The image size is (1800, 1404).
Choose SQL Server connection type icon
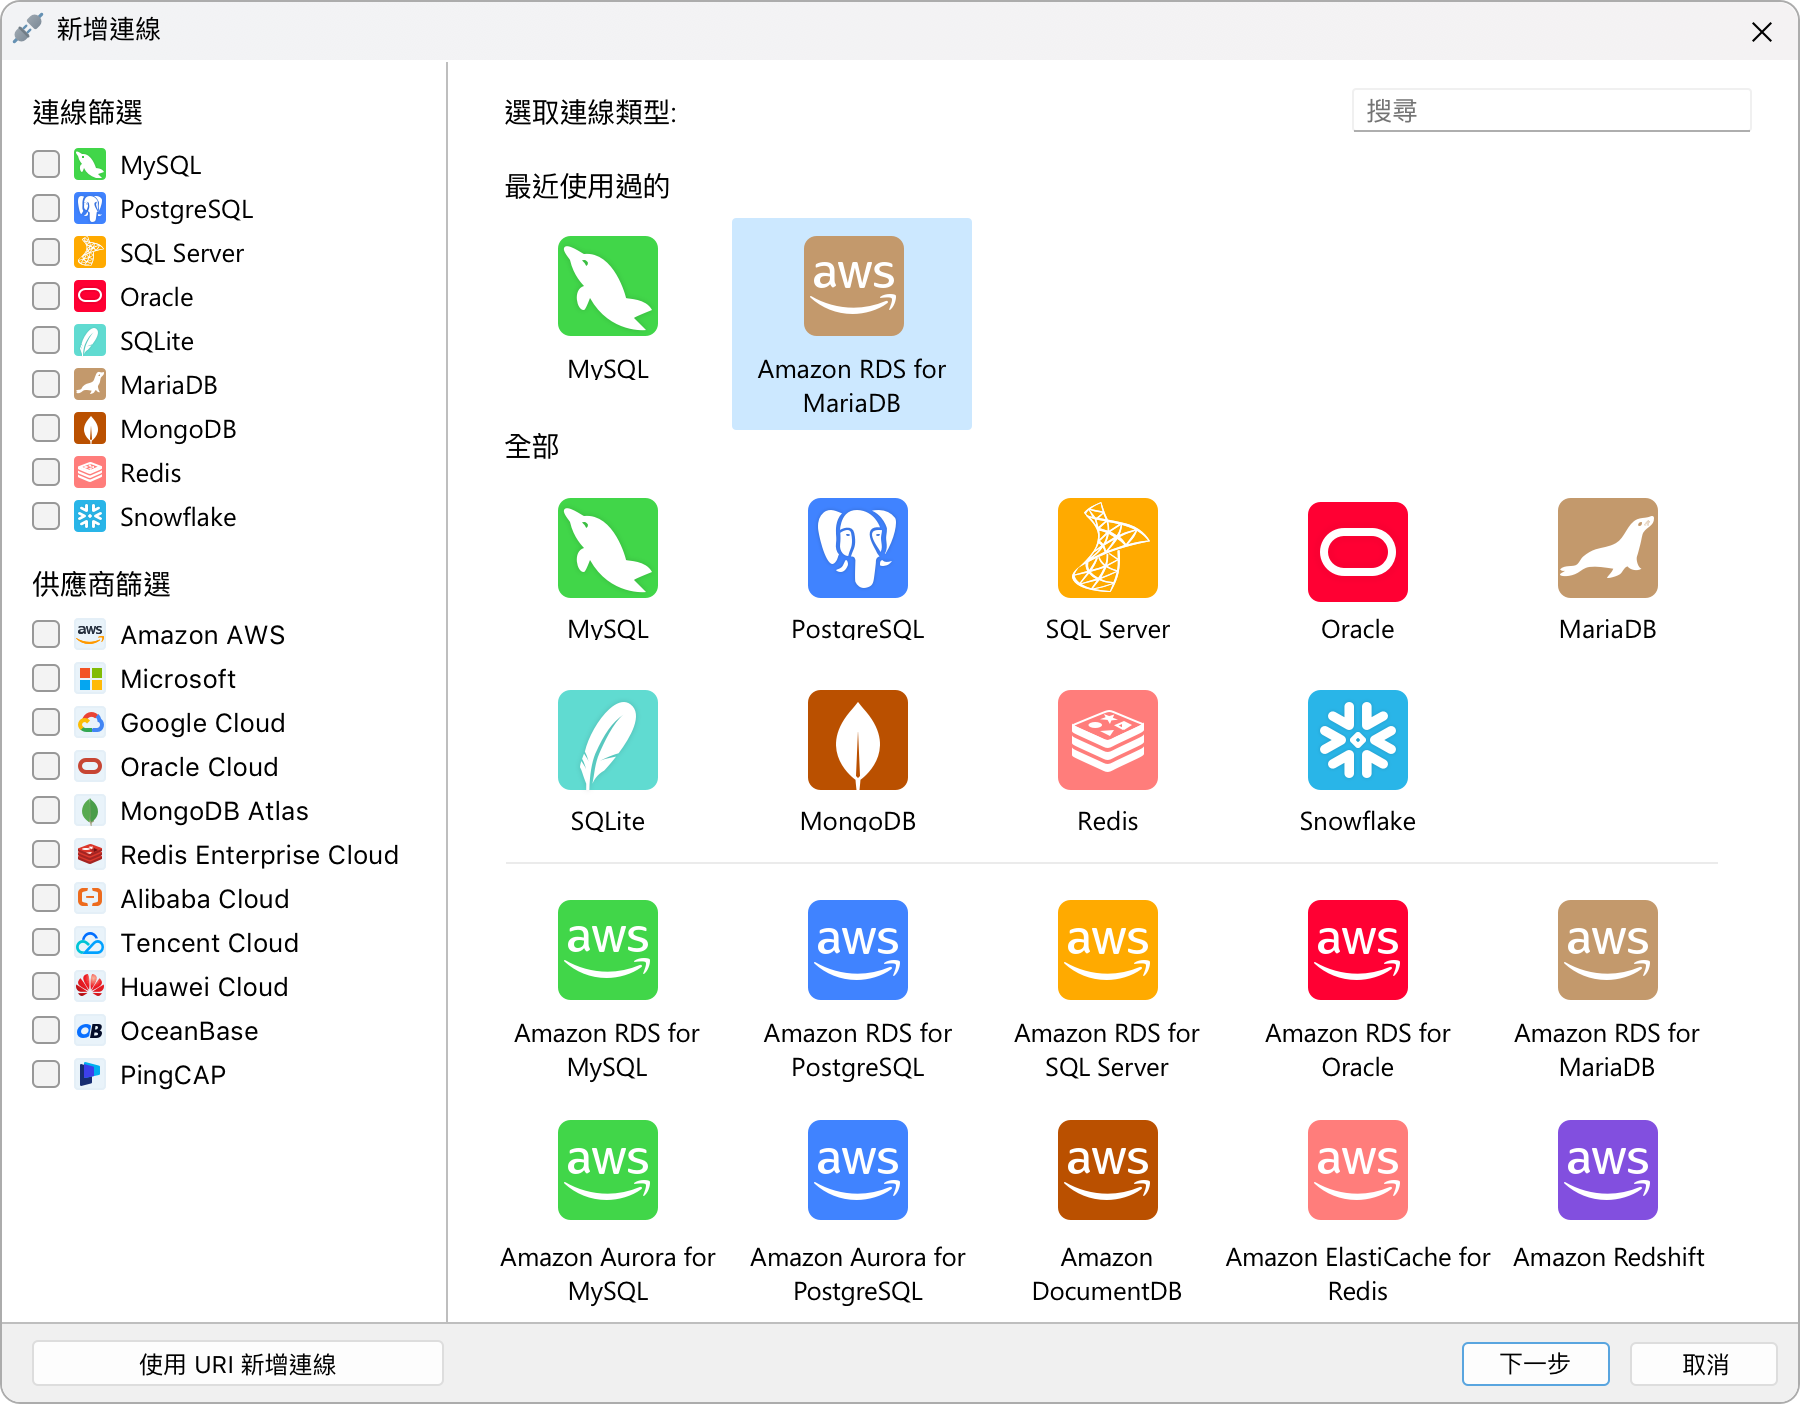[1108, 548]
